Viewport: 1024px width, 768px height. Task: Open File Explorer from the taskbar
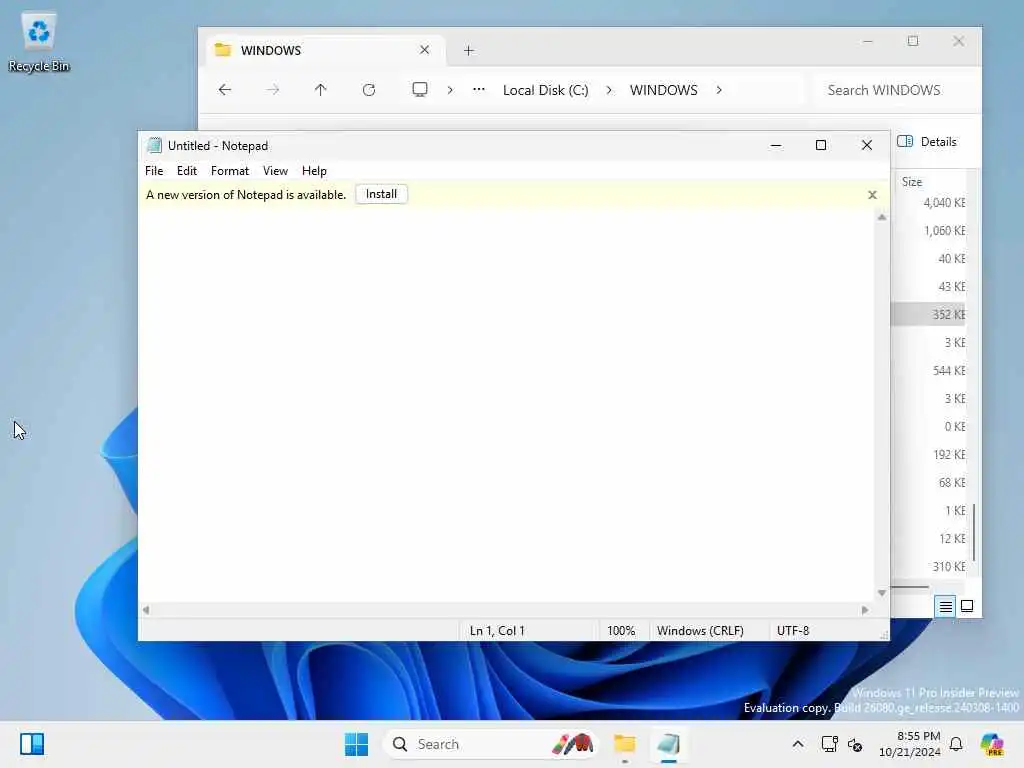tap(625, 744)
